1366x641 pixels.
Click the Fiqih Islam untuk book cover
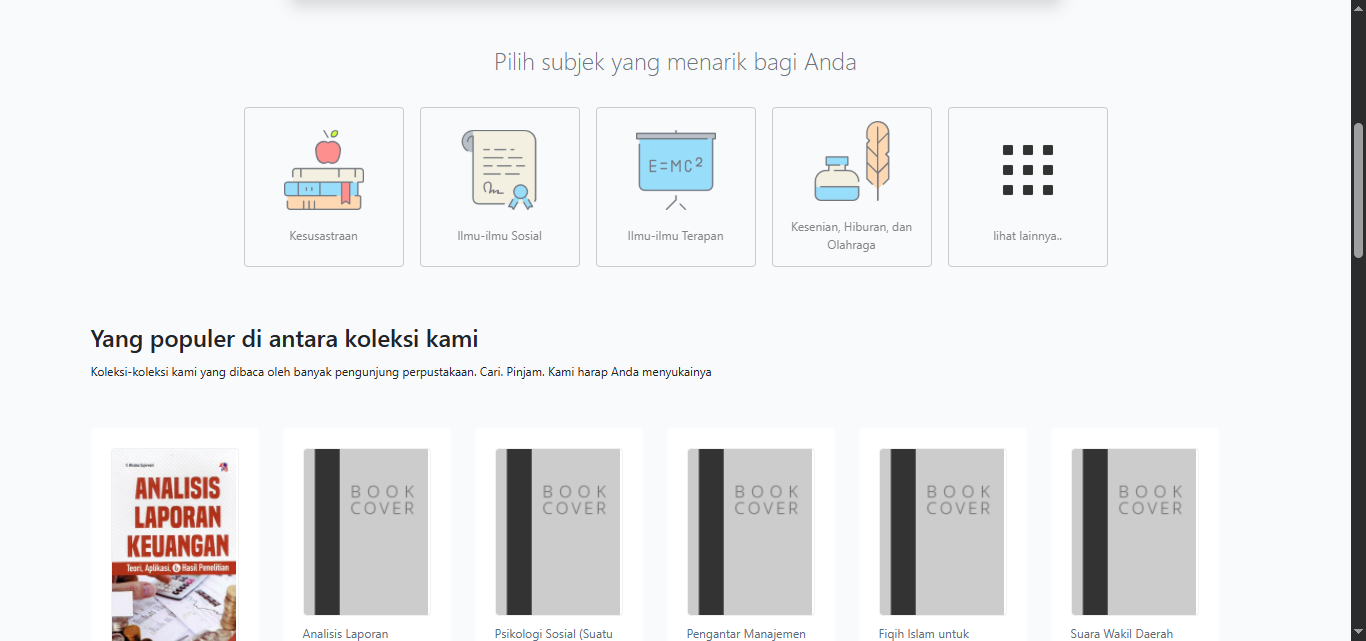pos(943,531)
